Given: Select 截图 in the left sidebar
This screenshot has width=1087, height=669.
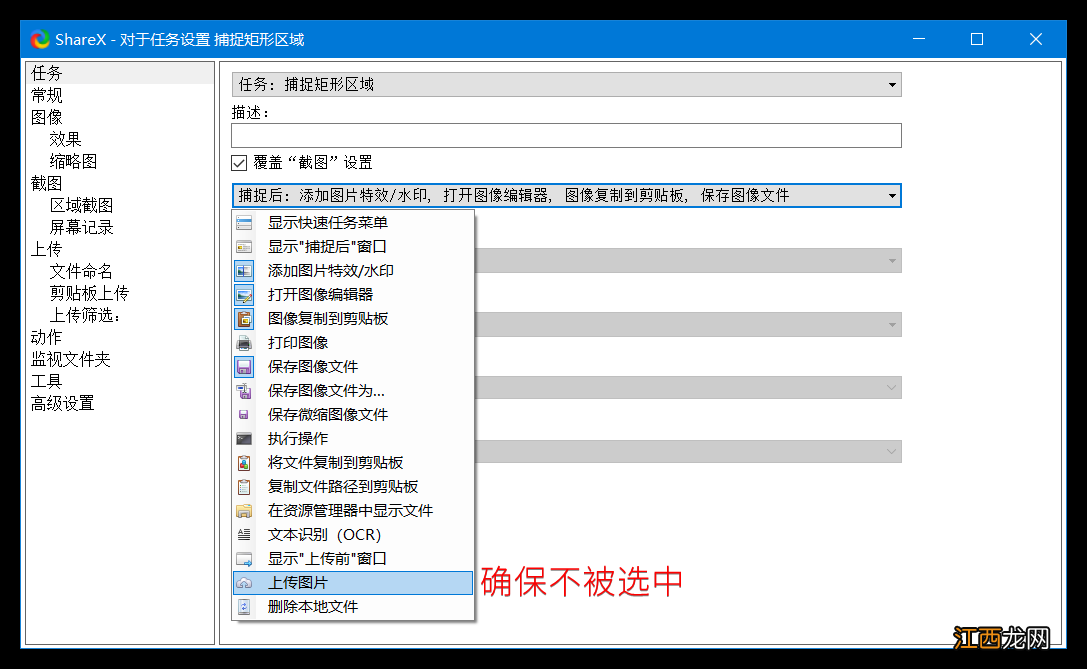Looking at the screenshot, I should tap(46, 183).
